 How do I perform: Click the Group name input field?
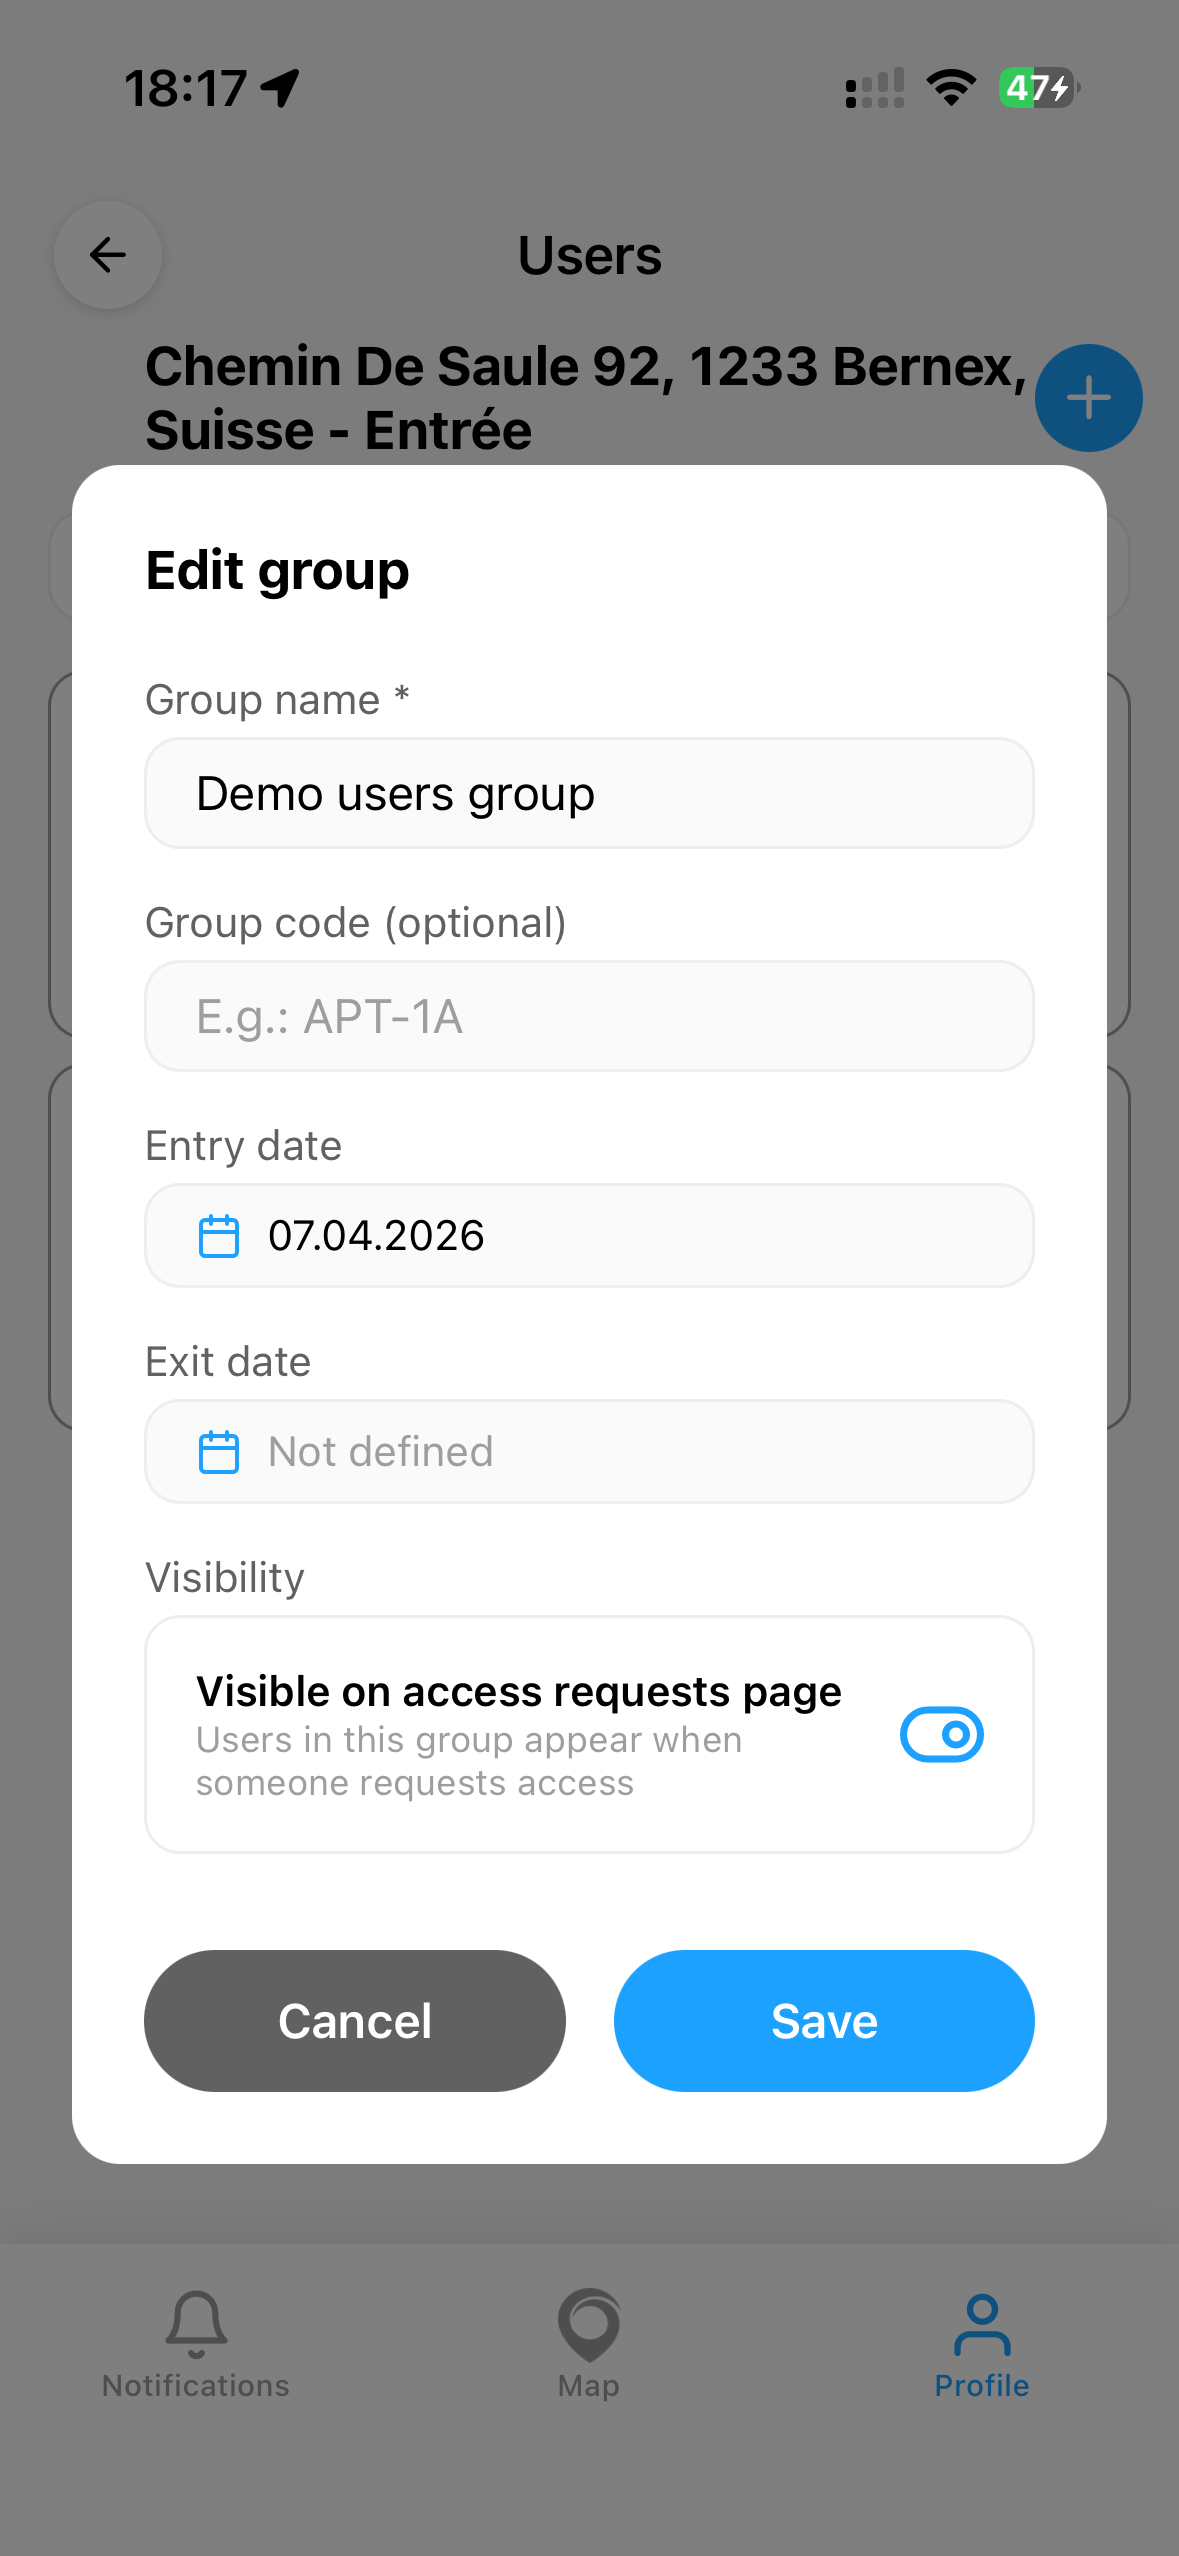(x=589, y=794)
